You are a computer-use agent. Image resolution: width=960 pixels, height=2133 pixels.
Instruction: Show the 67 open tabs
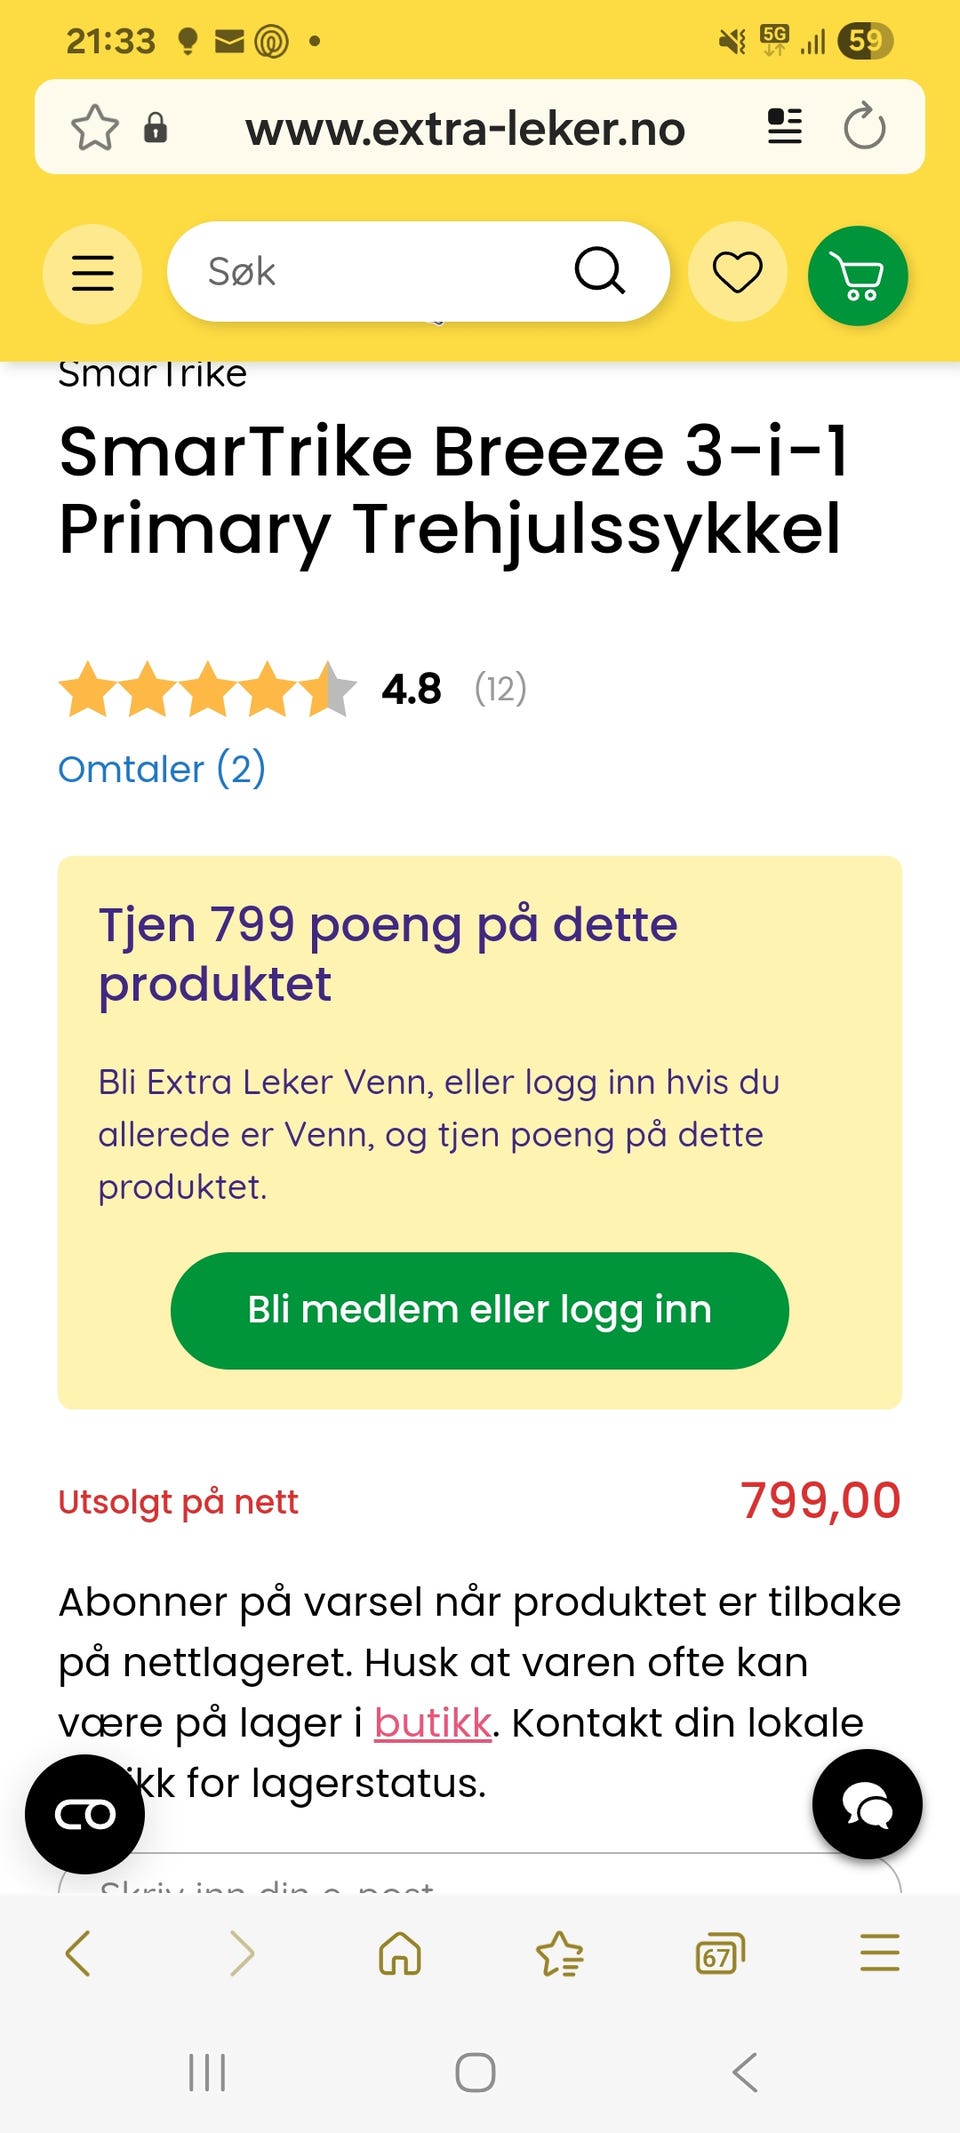tap(720, 1953)
